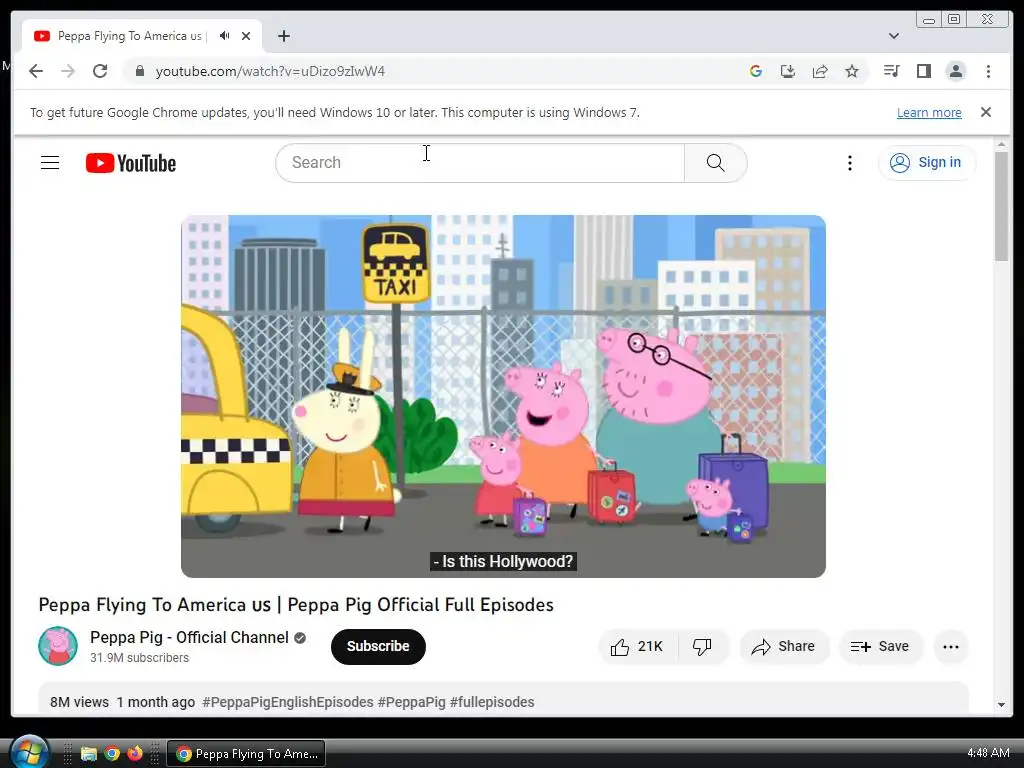Viewport: 1024px width, 768px height.
Task: Install app via the download icon
Action: point(788,71)
